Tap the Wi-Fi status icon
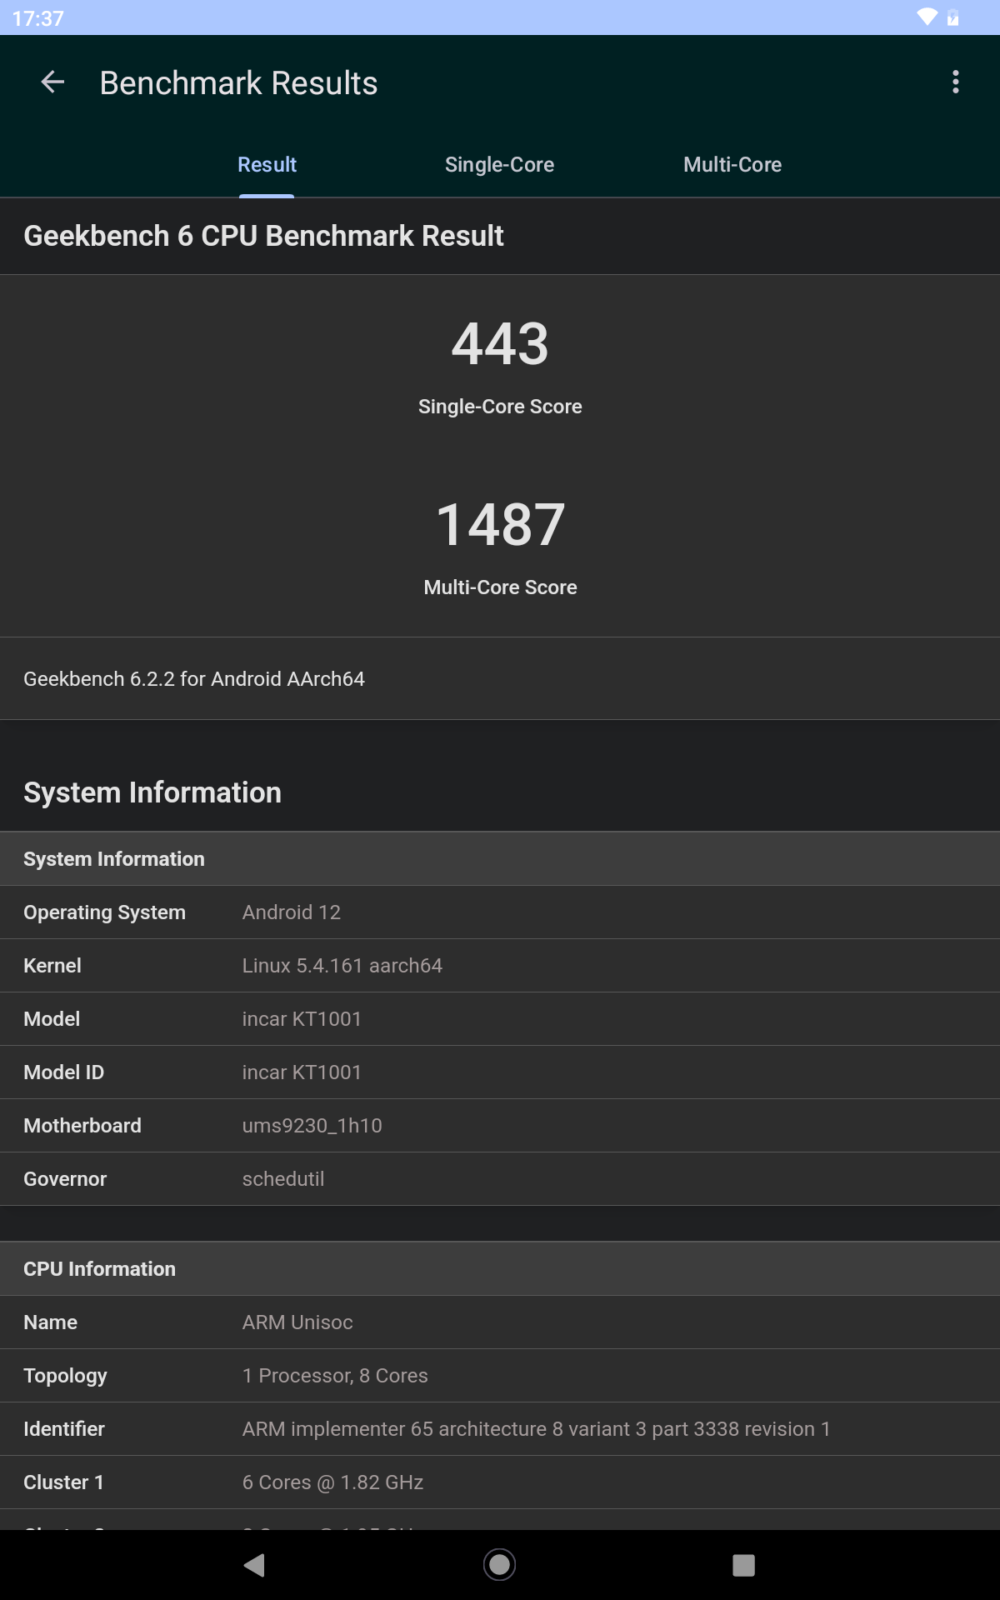The width and height of the screenshot is (1000, 1600). tap(927, 17)
